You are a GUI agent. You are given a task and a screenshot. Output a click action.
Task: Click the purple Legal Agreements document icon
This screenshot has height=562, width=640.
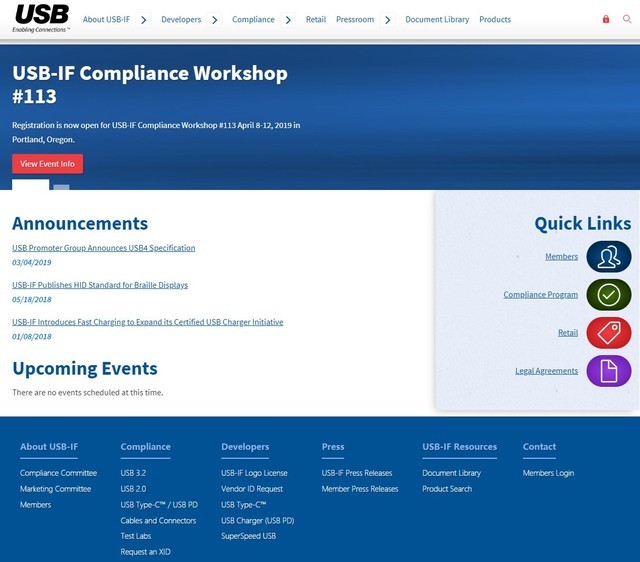(609, 371)
